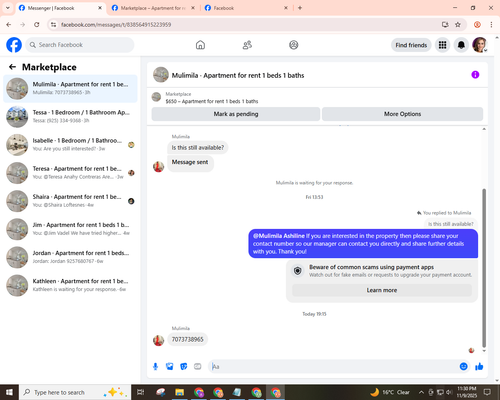
Task: Switch to the Messenger | Facebook tab
Action: (61, 8)
